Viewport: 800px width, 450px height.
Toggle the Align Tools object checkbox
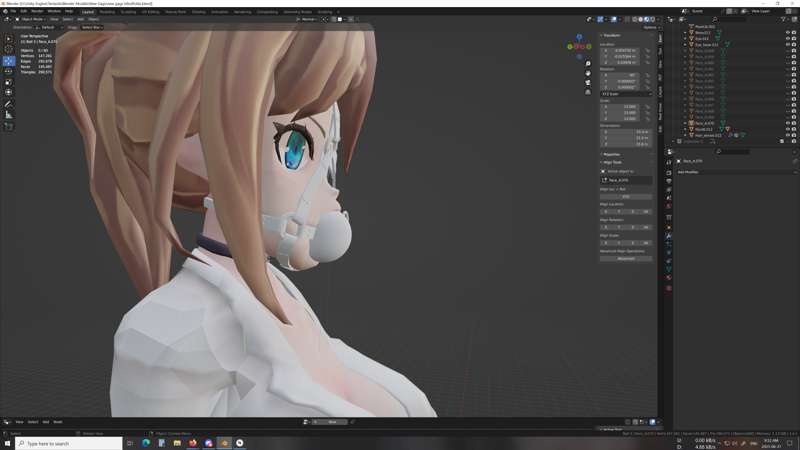pos(603,171)
